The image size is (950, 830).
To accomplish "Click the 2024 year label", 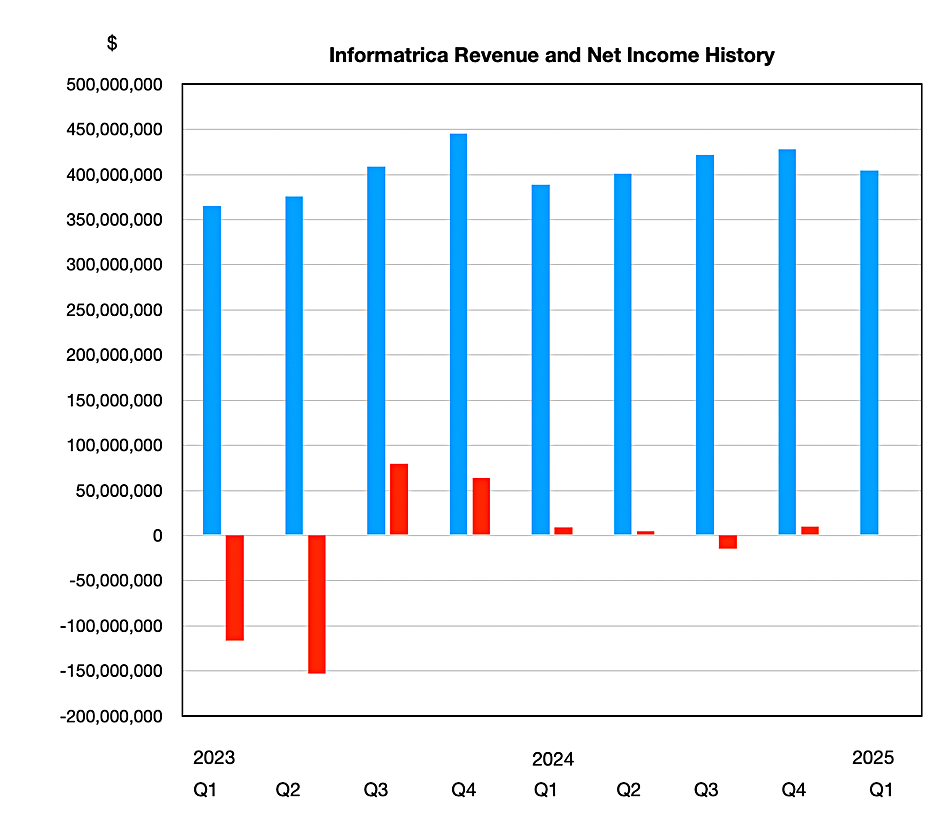I will click(553, 759).
